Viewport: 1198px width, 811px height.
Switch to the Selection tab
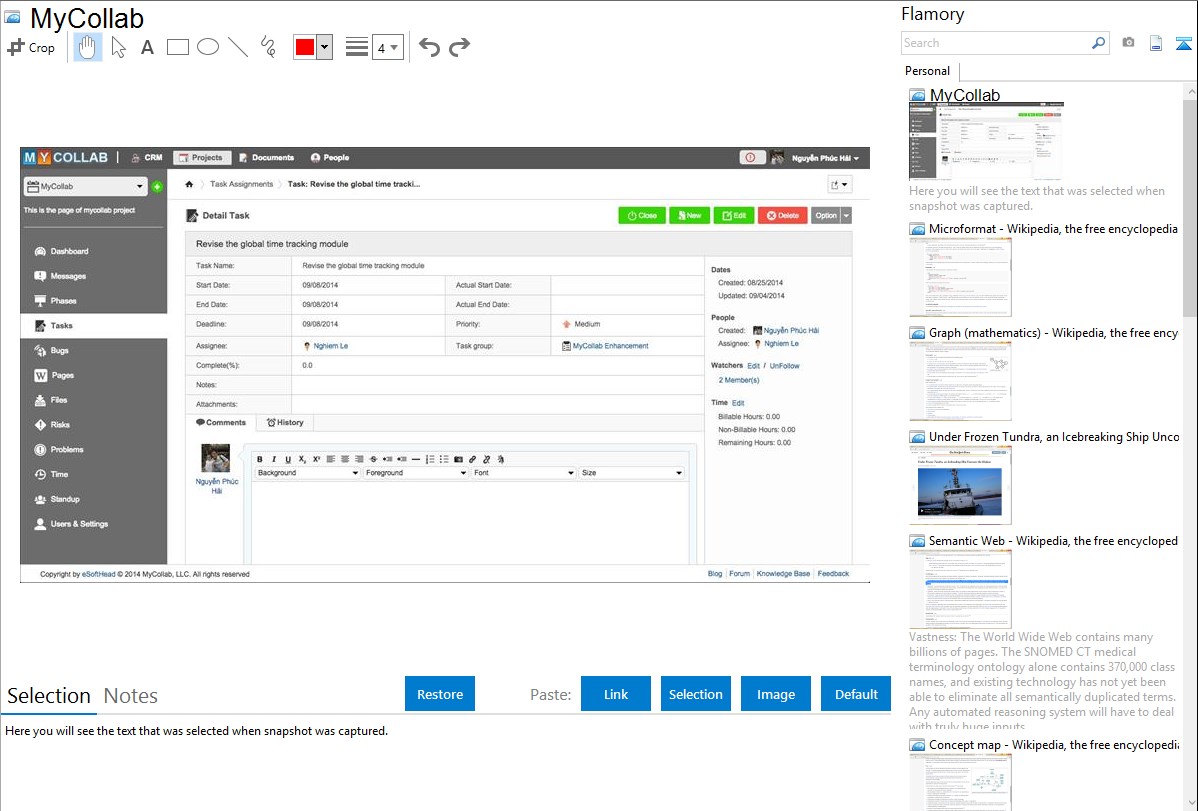[x=49, y=696]
